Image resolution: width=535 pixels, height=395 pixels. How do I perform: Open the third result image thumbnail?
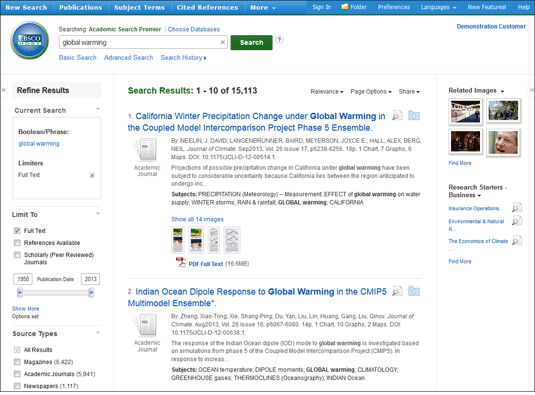coord(214,240)
